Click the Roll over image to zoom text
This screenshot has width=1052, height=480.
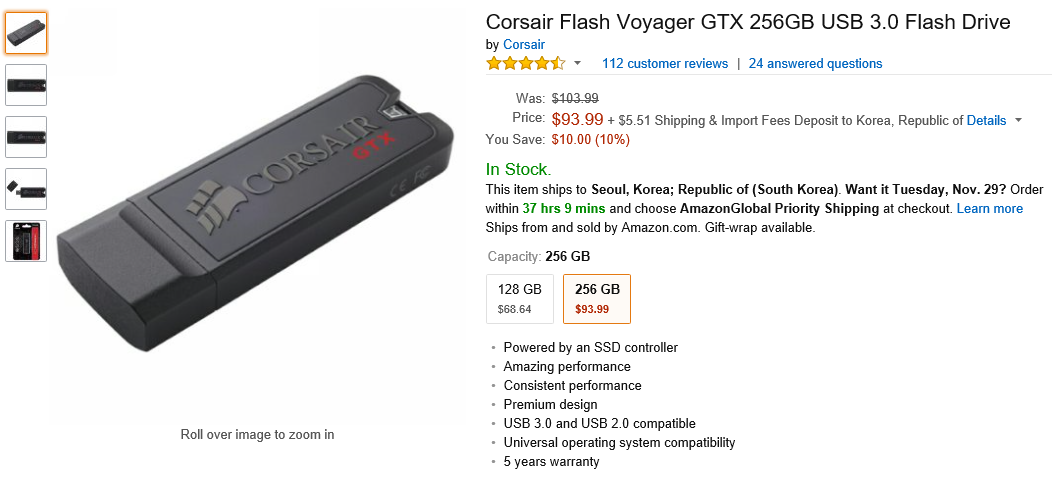(x=257, y=435)
